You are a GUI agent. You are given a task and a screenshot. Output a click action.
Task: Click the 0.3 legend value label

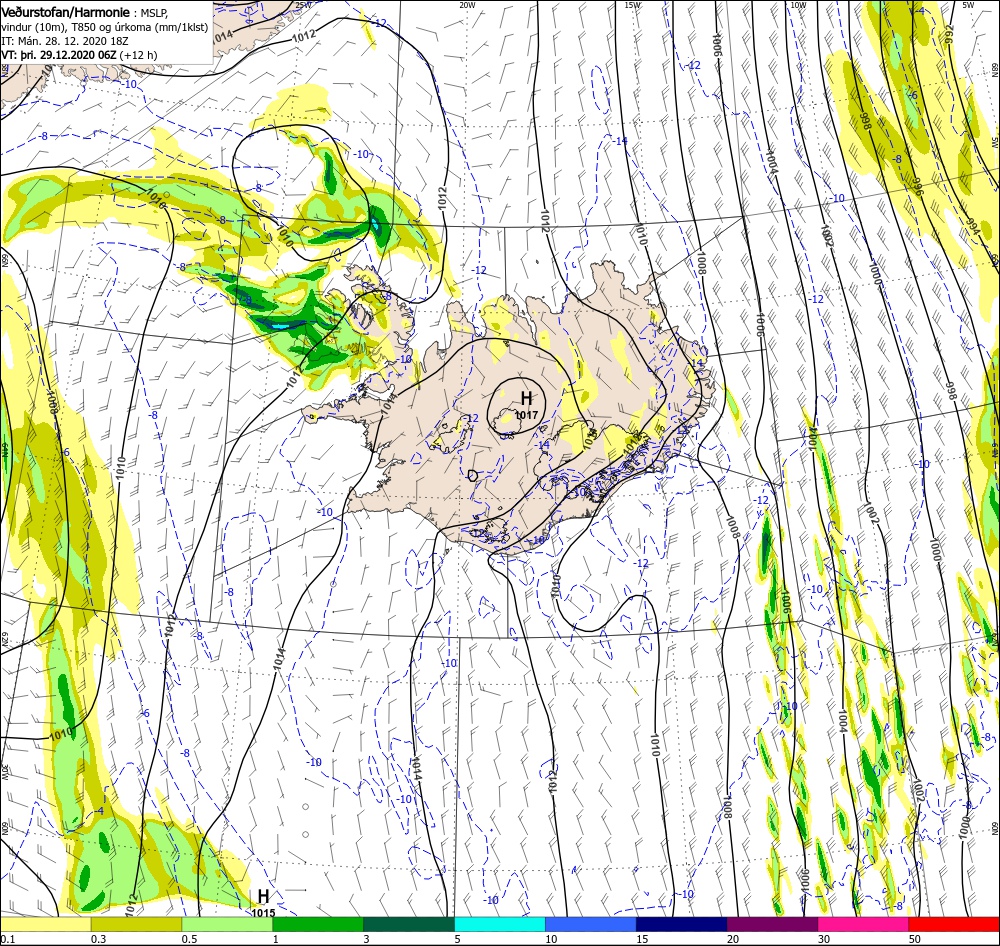pyautogui.click(x=98, y=939)
